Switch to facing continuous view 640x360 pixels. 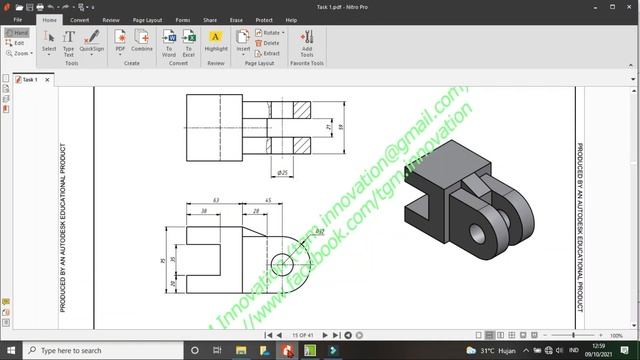(x=512, y=335)
